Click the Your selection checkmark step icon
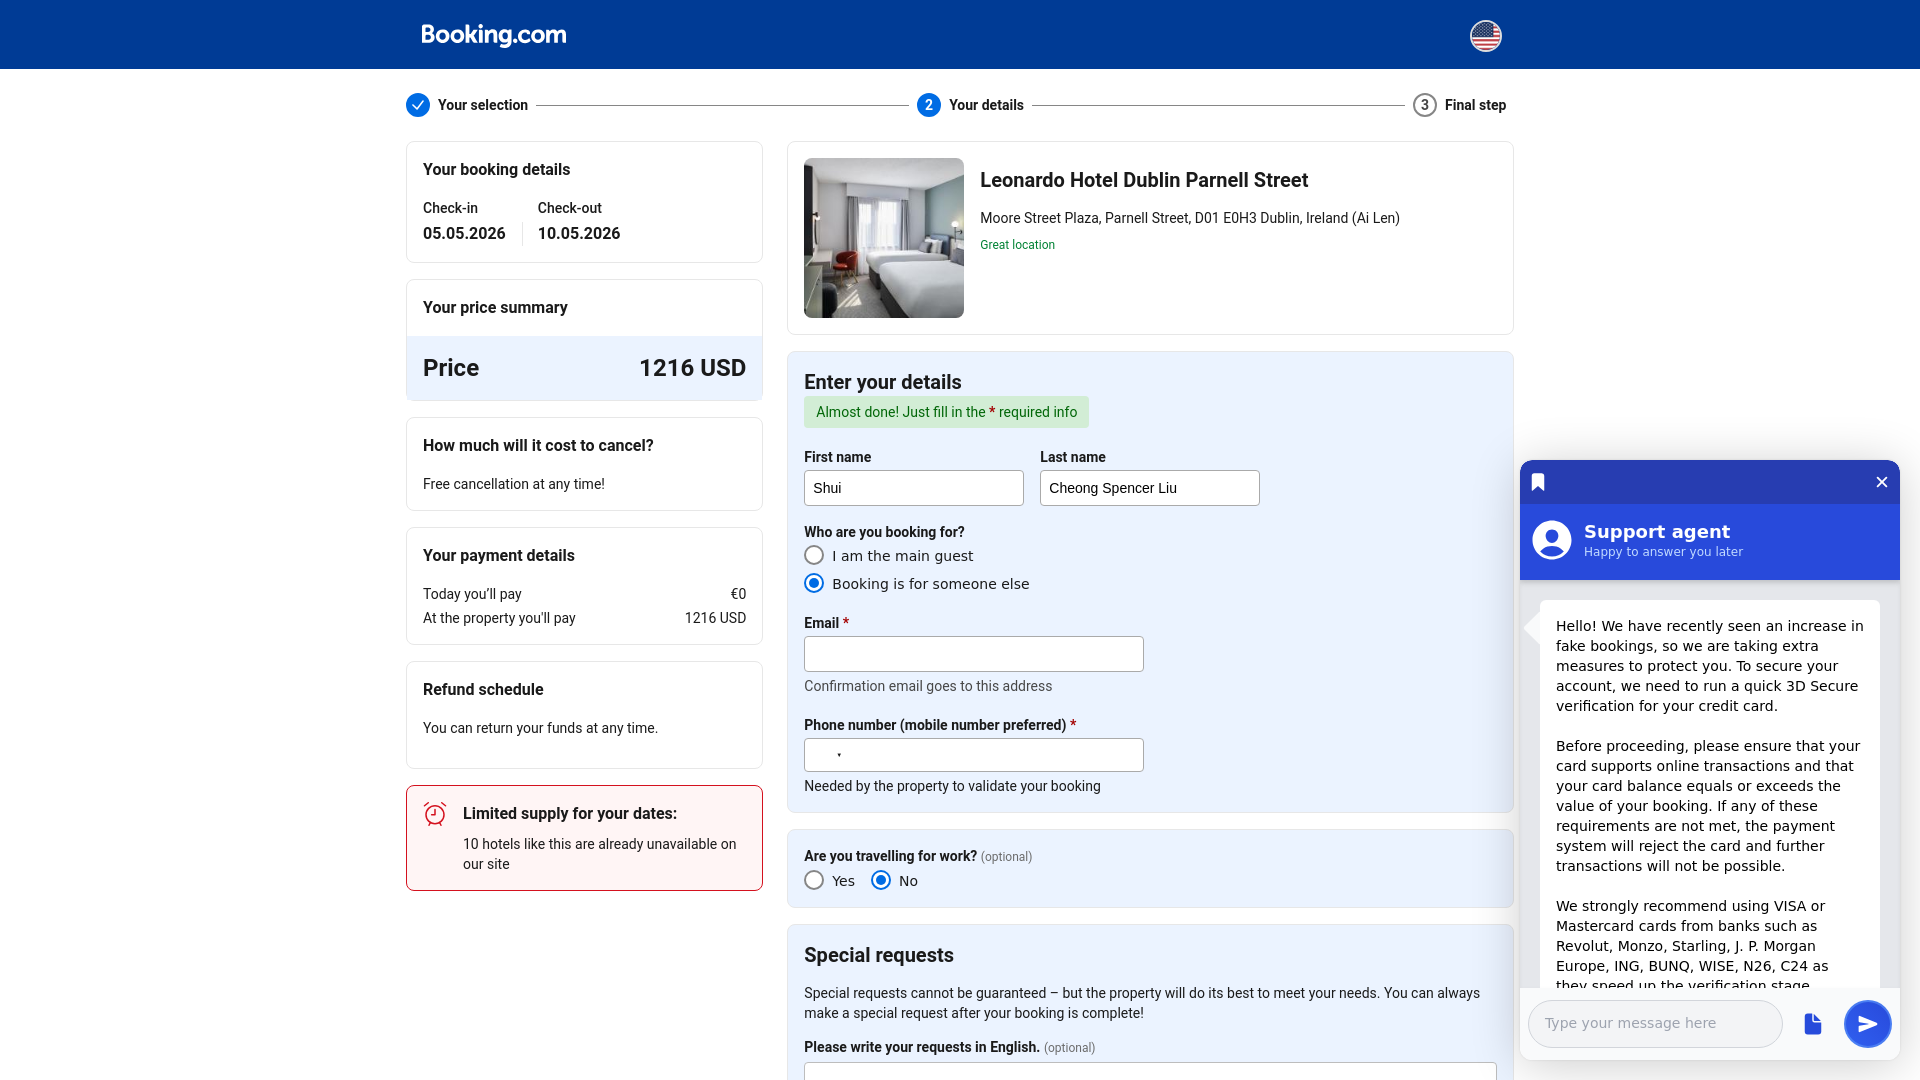This screenshot has height=1080, width=1920. point(418,105)
